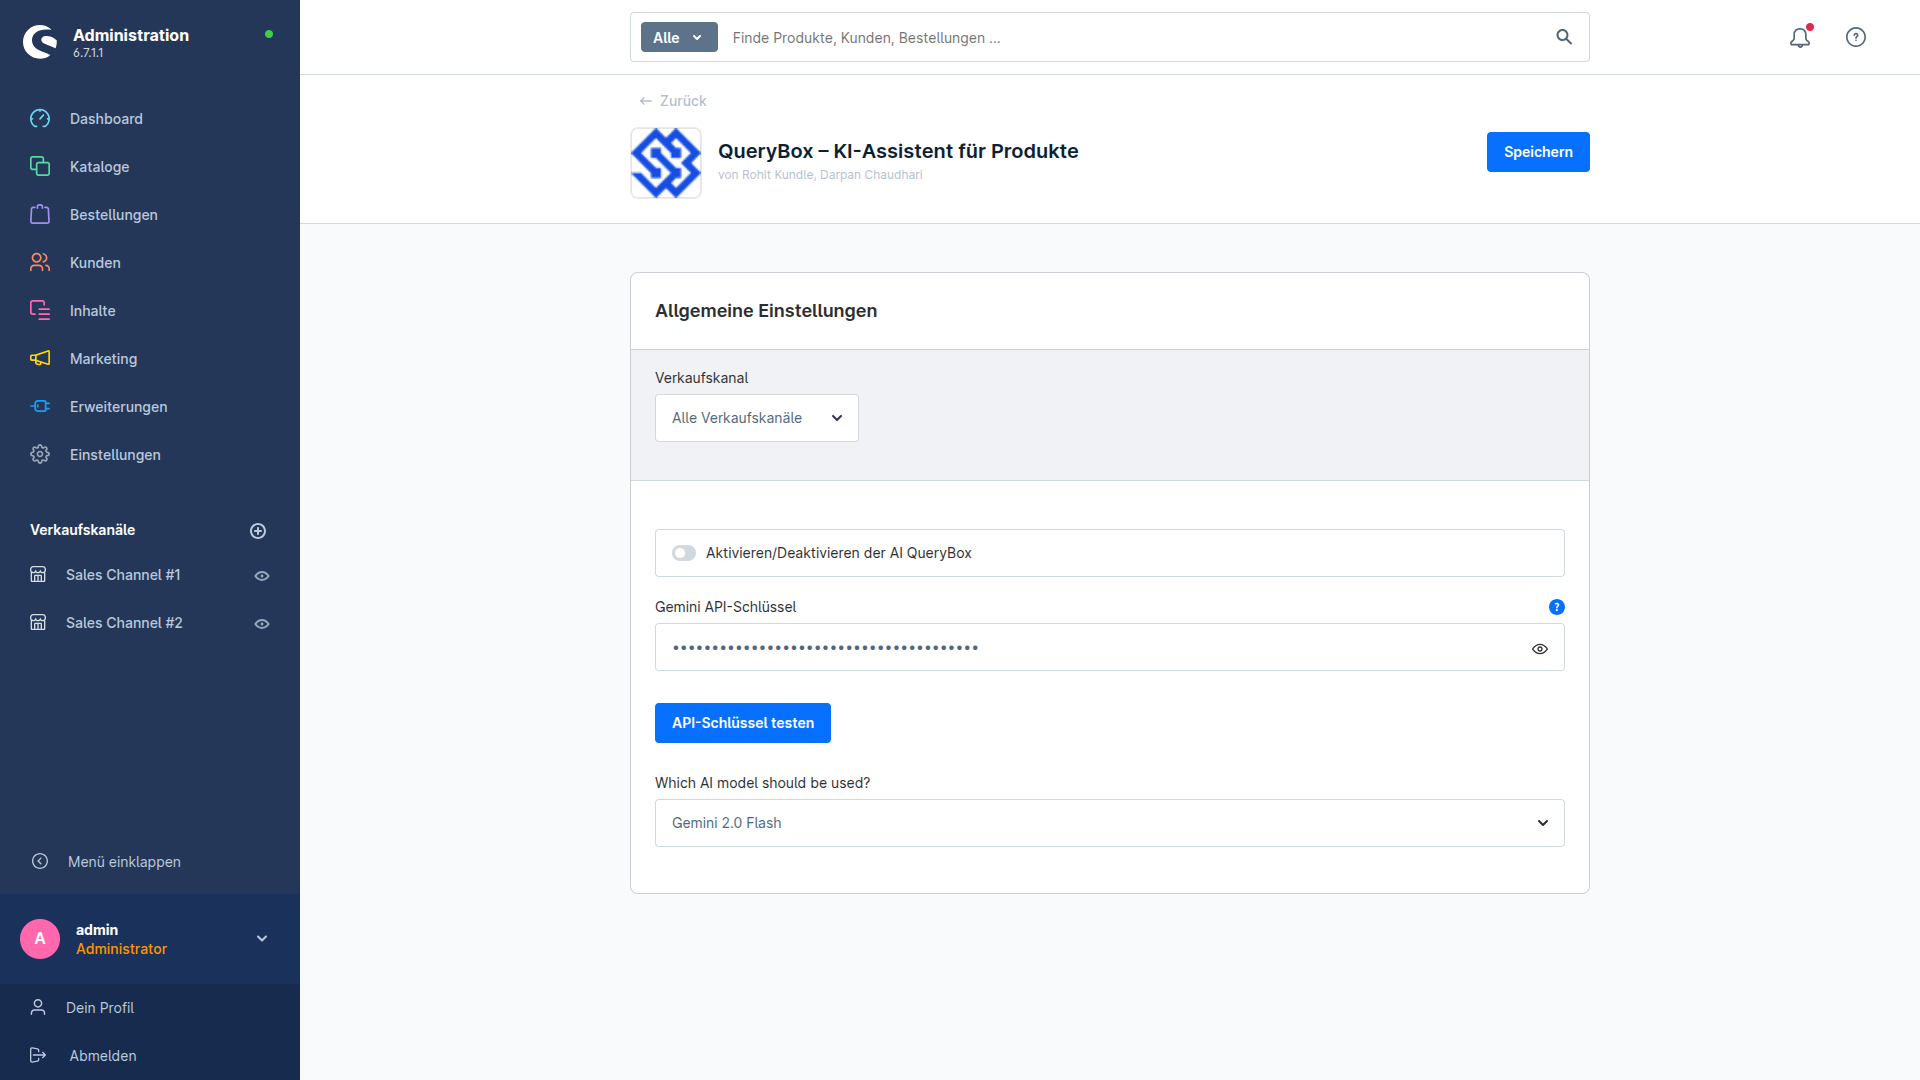Add a new Verkaufskanal with plus icon
Viewport: 1920px width, 1080px height.
[x=258, y=531]
